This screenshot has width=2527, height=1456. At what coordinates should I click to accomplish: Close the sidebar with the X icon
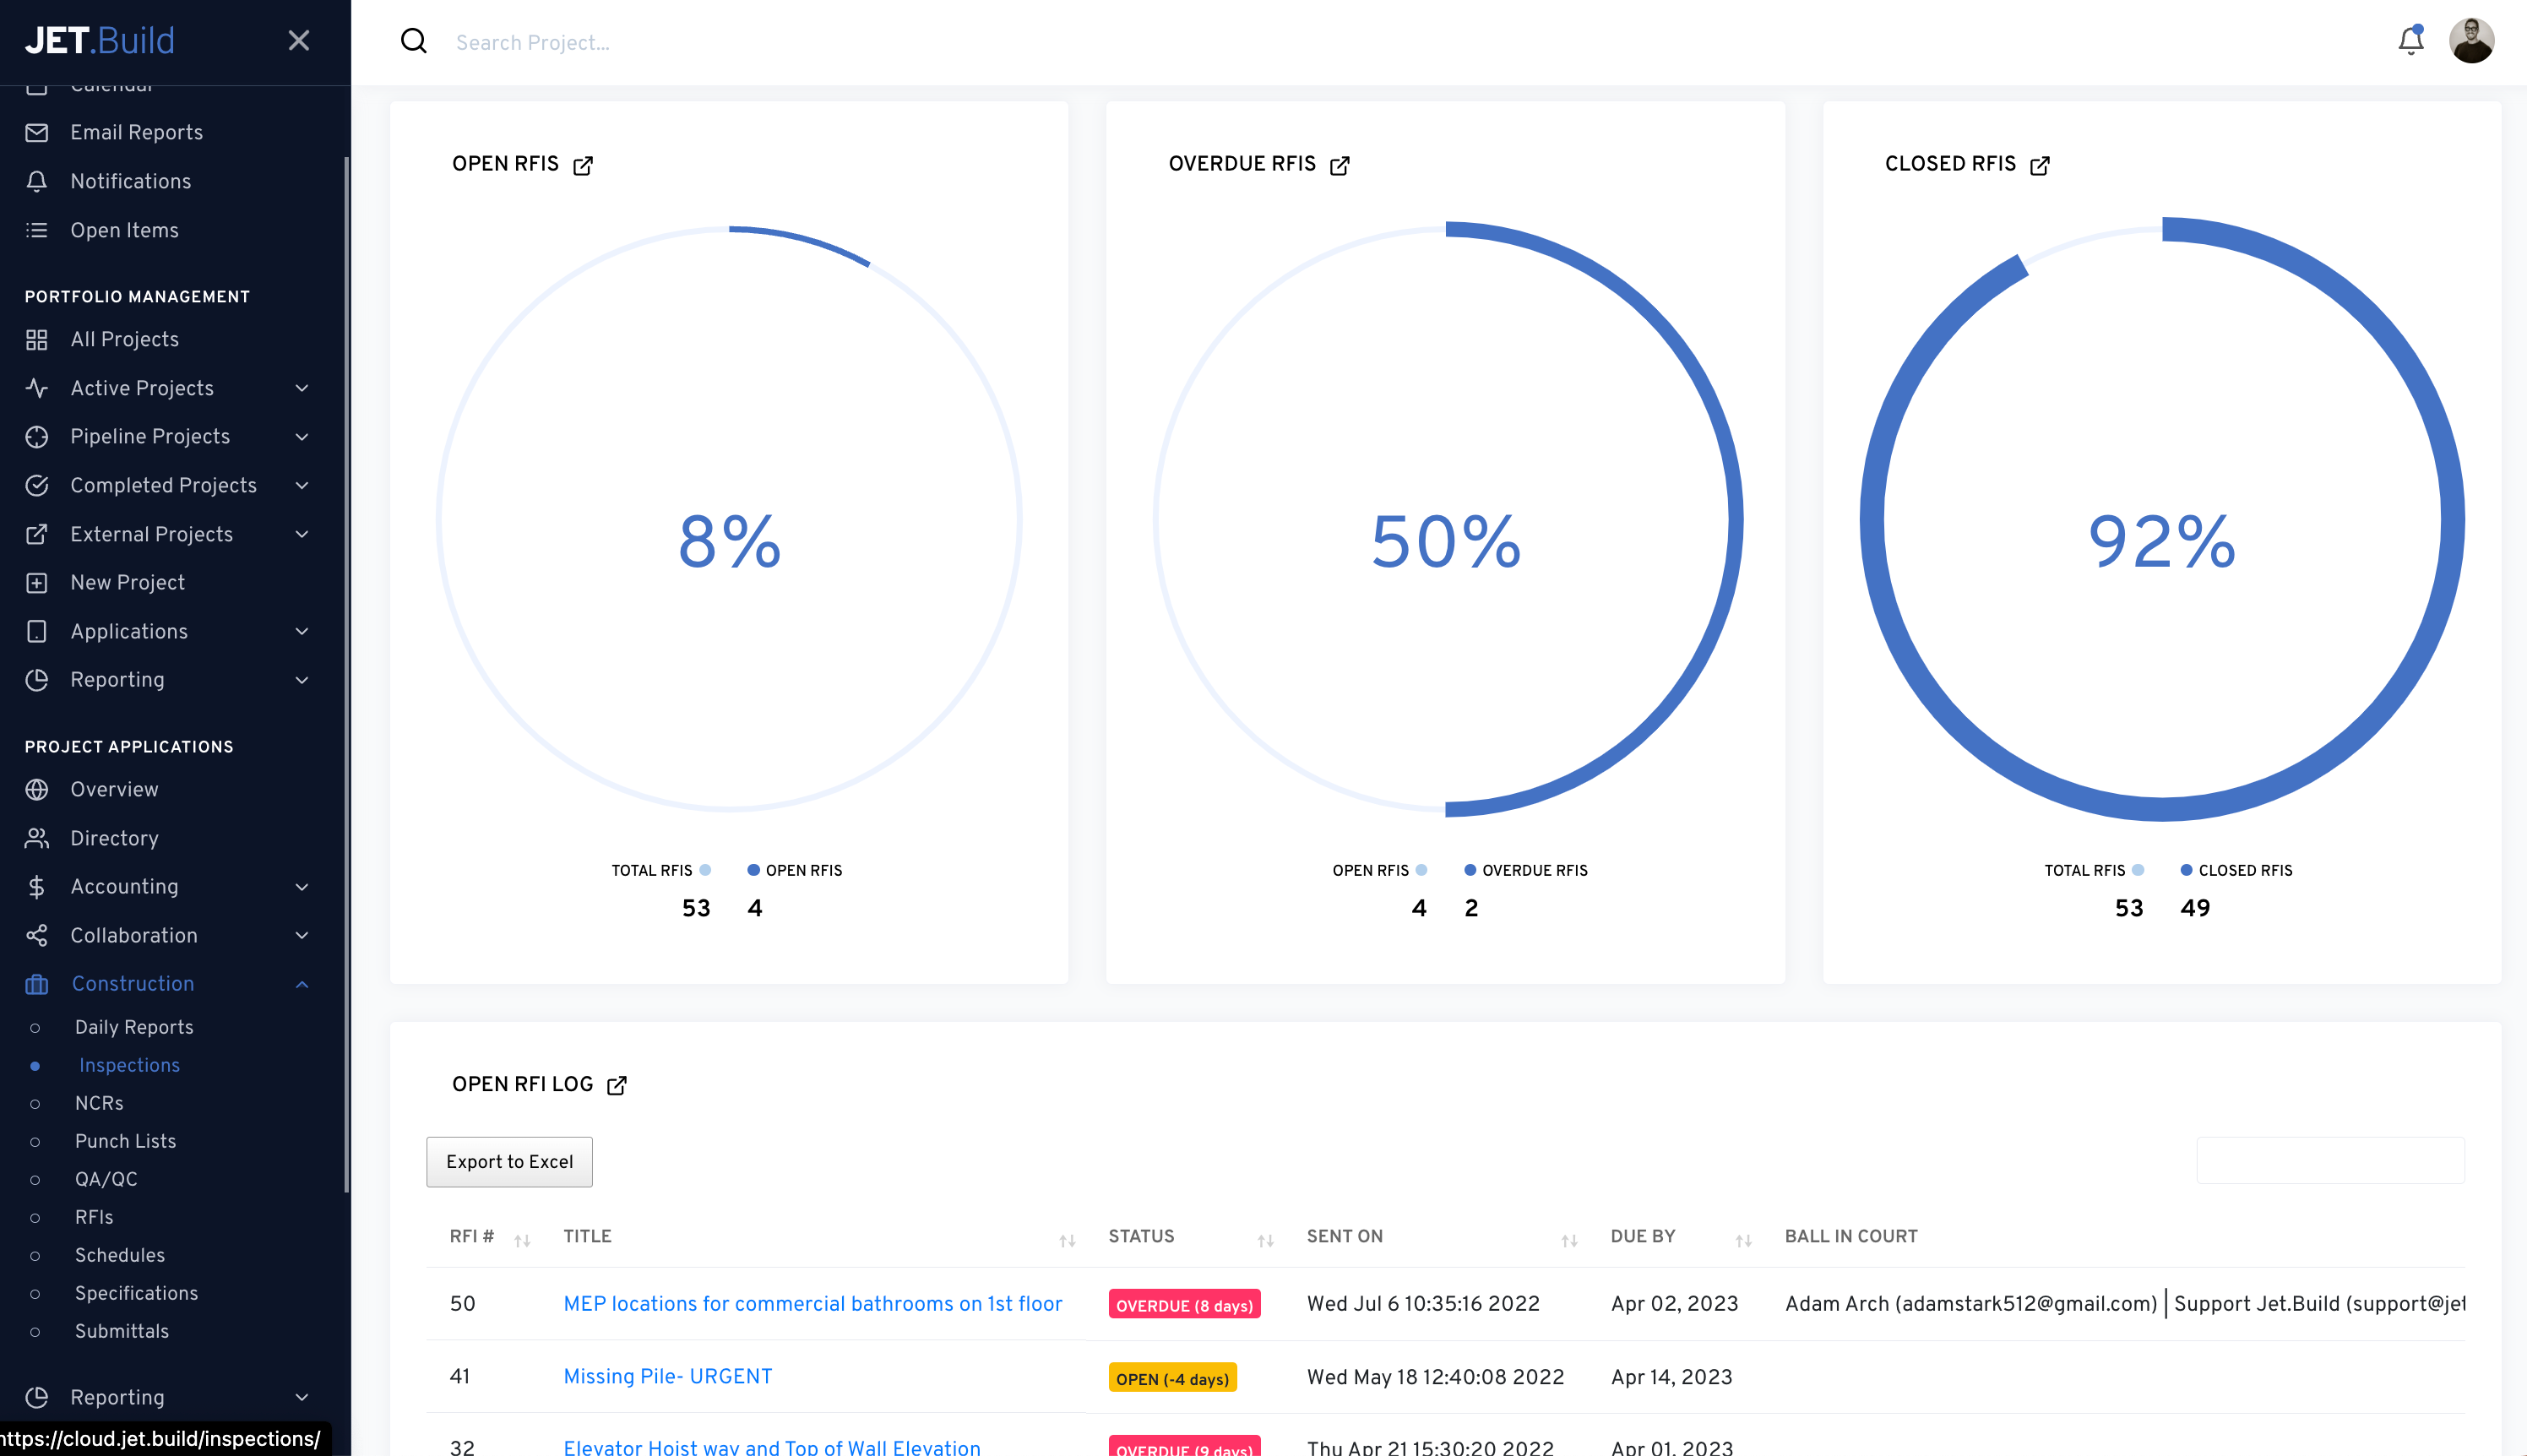coord(298,41)
